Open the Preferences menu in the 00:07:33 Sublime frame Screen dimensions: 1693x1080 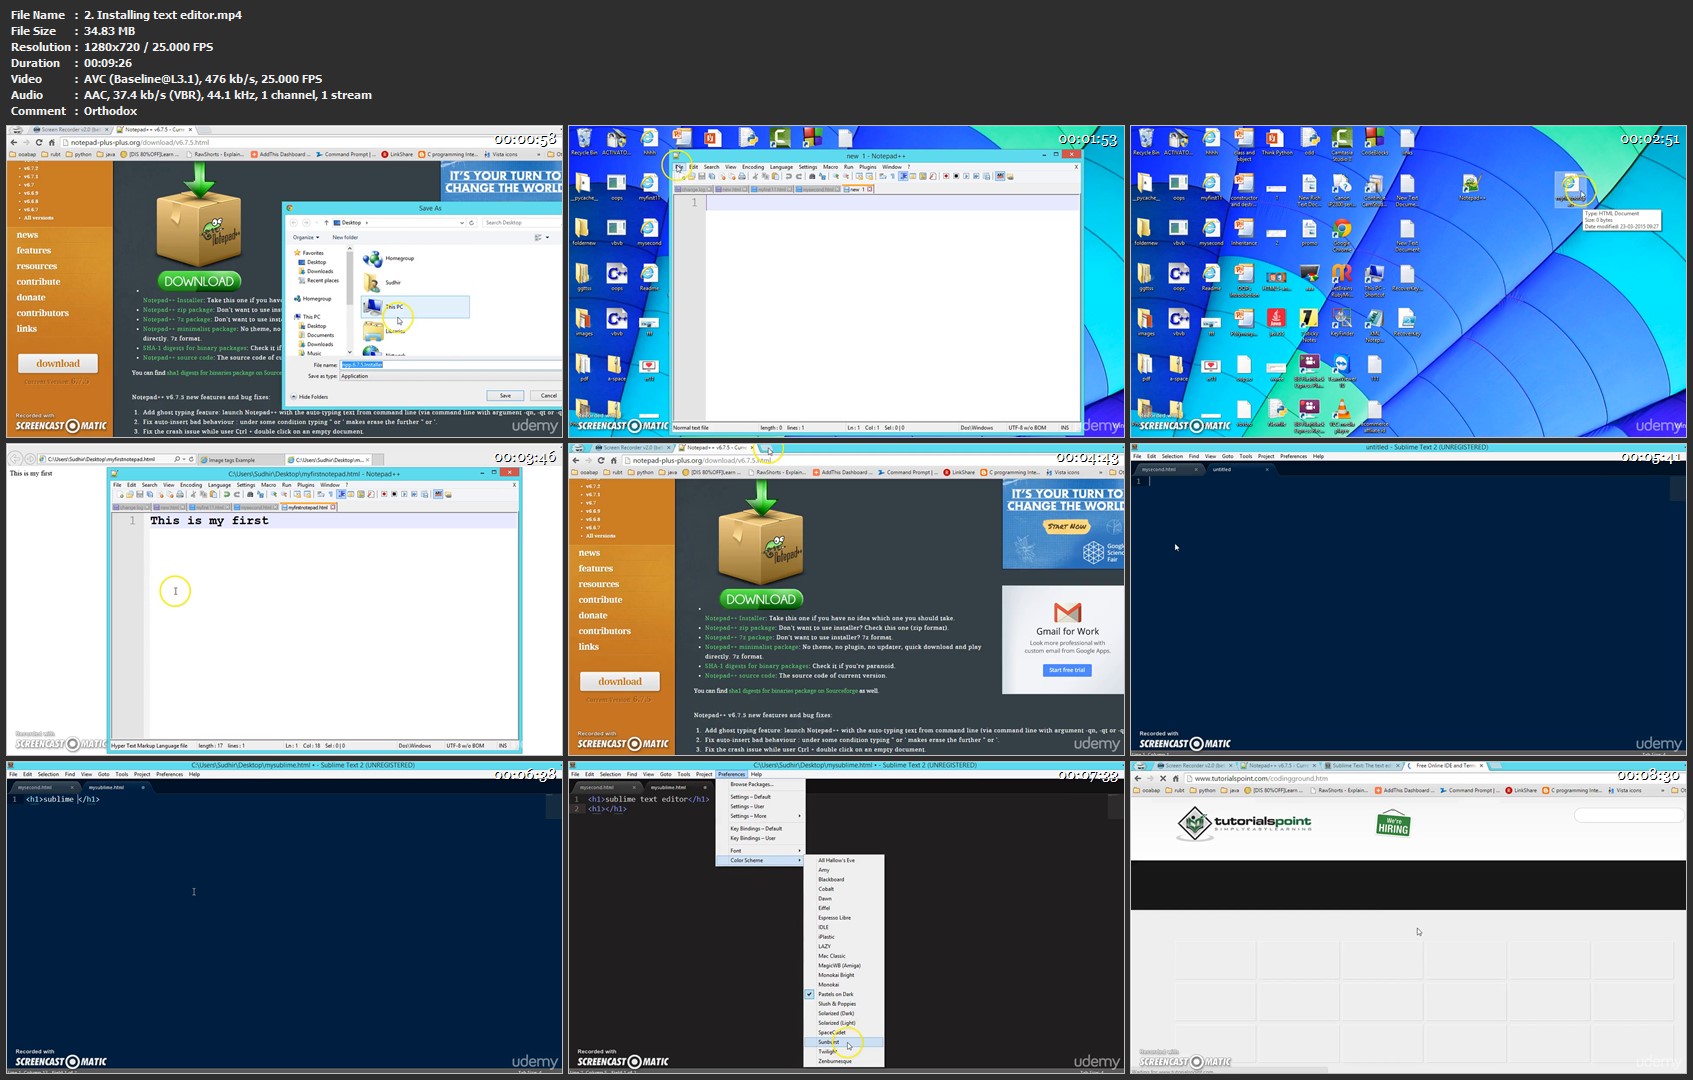(731, 774)
